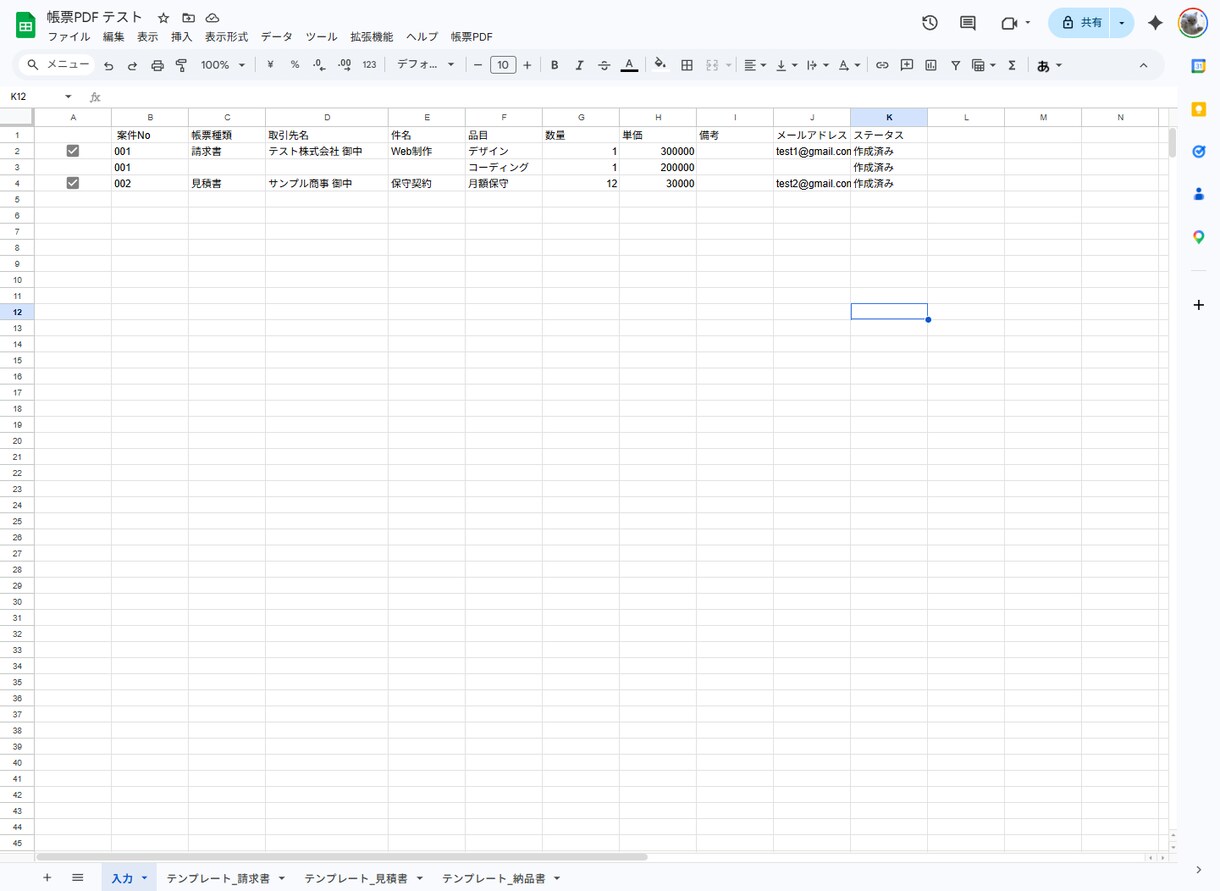
Task: Apply yen currency format
Action: (270, 65)
